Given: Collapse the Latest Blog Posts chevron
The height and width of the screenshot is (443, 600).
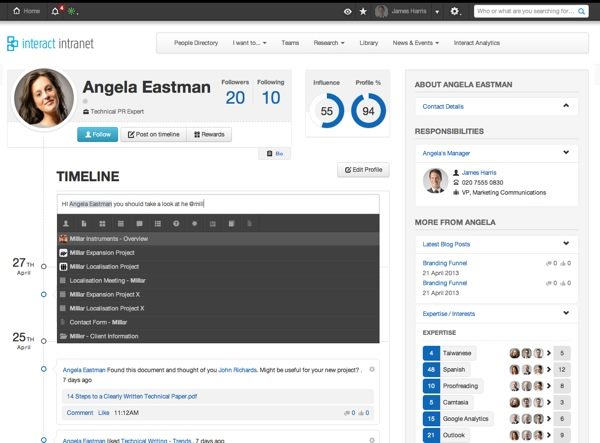Looking at the screenshot, I should (x=566, y=243).
